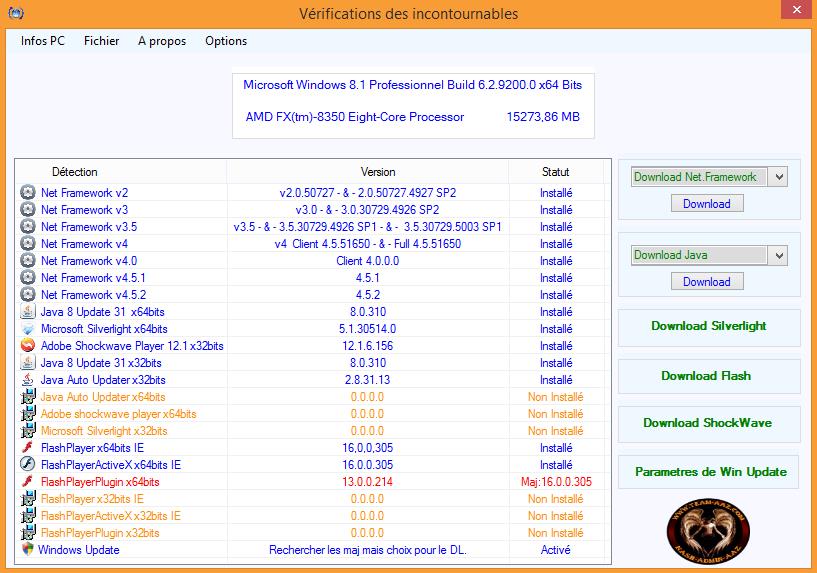
Task: Select version text 2.8.31.13
Action: click(367, 380)
